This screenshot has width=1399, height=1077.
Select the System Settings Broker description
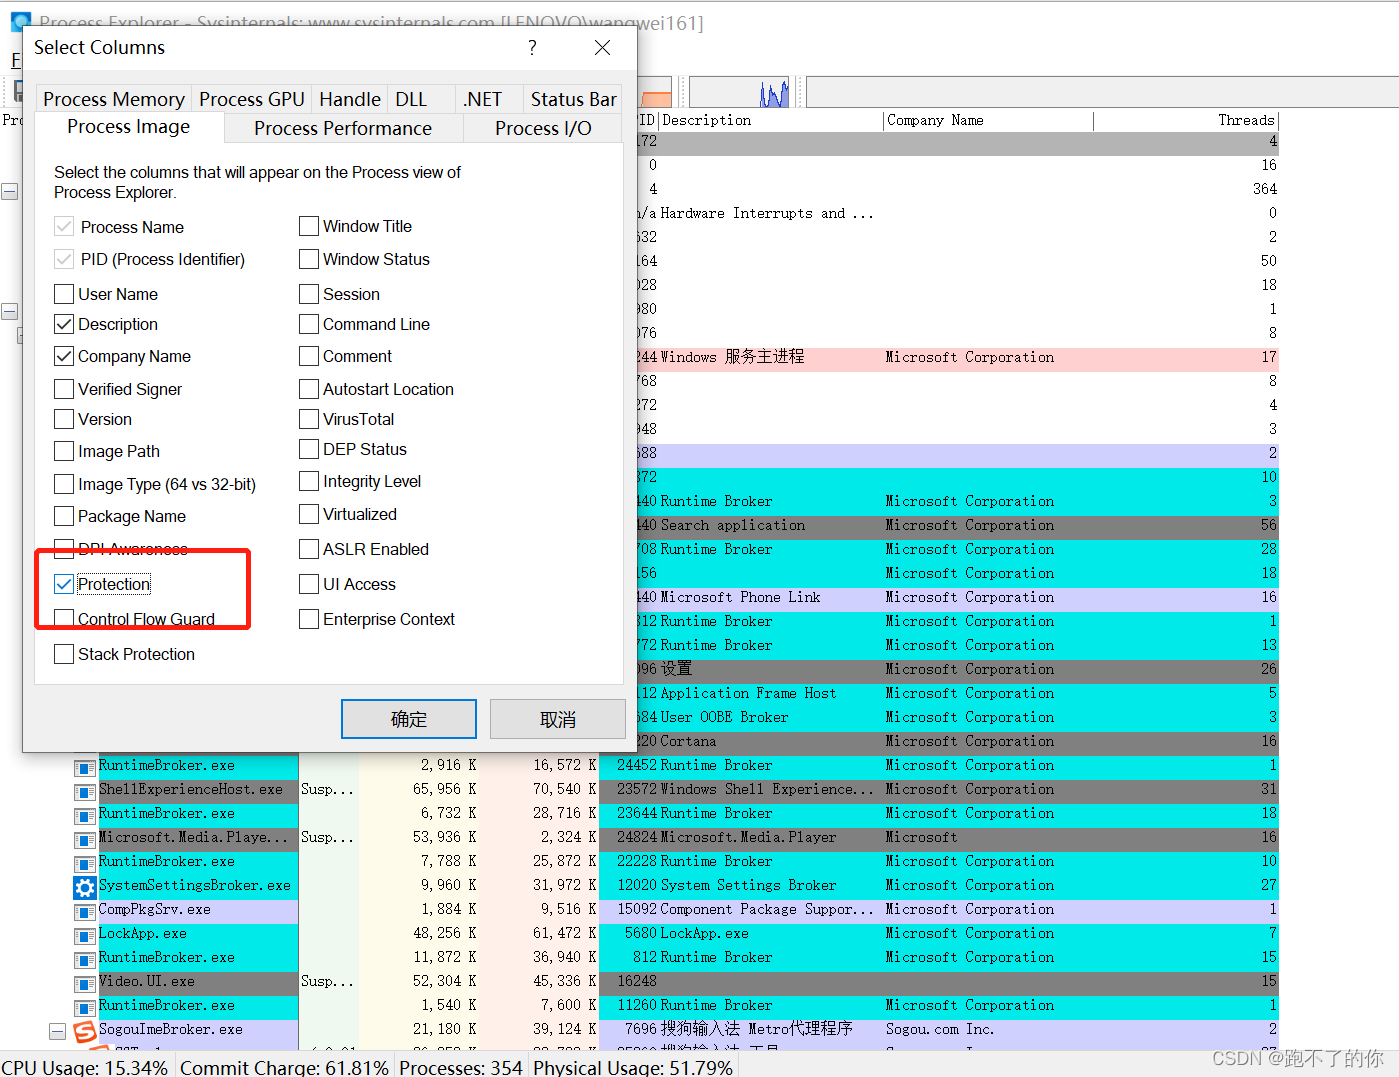point(748,885)
